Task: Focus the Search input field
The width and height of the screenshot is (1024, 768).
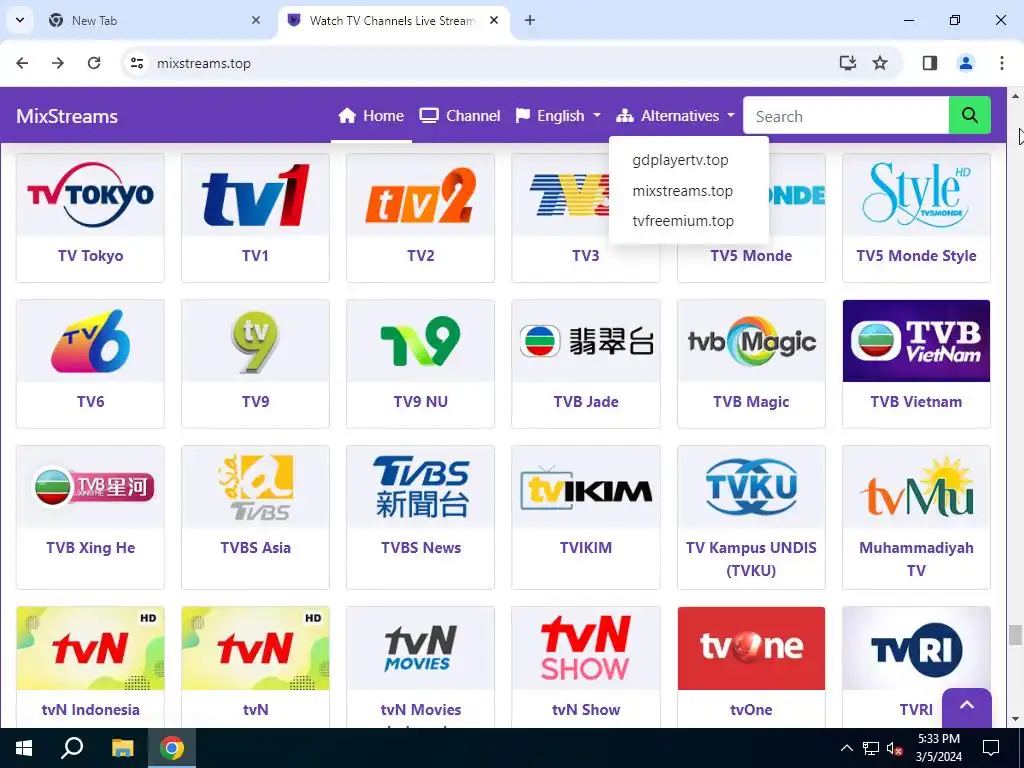Action: pyautogui.click(x=846, y=116)
